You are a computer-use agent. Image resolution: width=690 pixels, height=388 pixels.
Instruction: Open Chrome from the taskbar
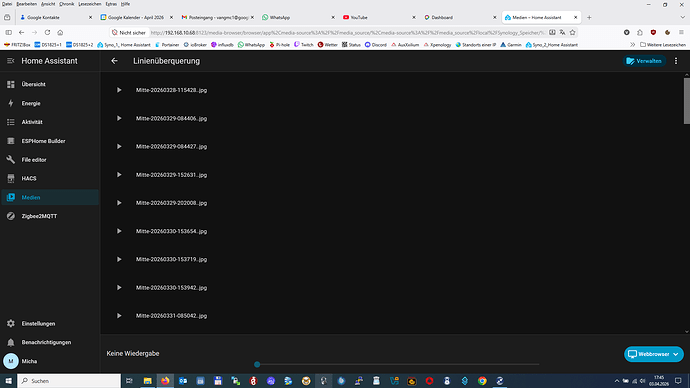(482, 381)
